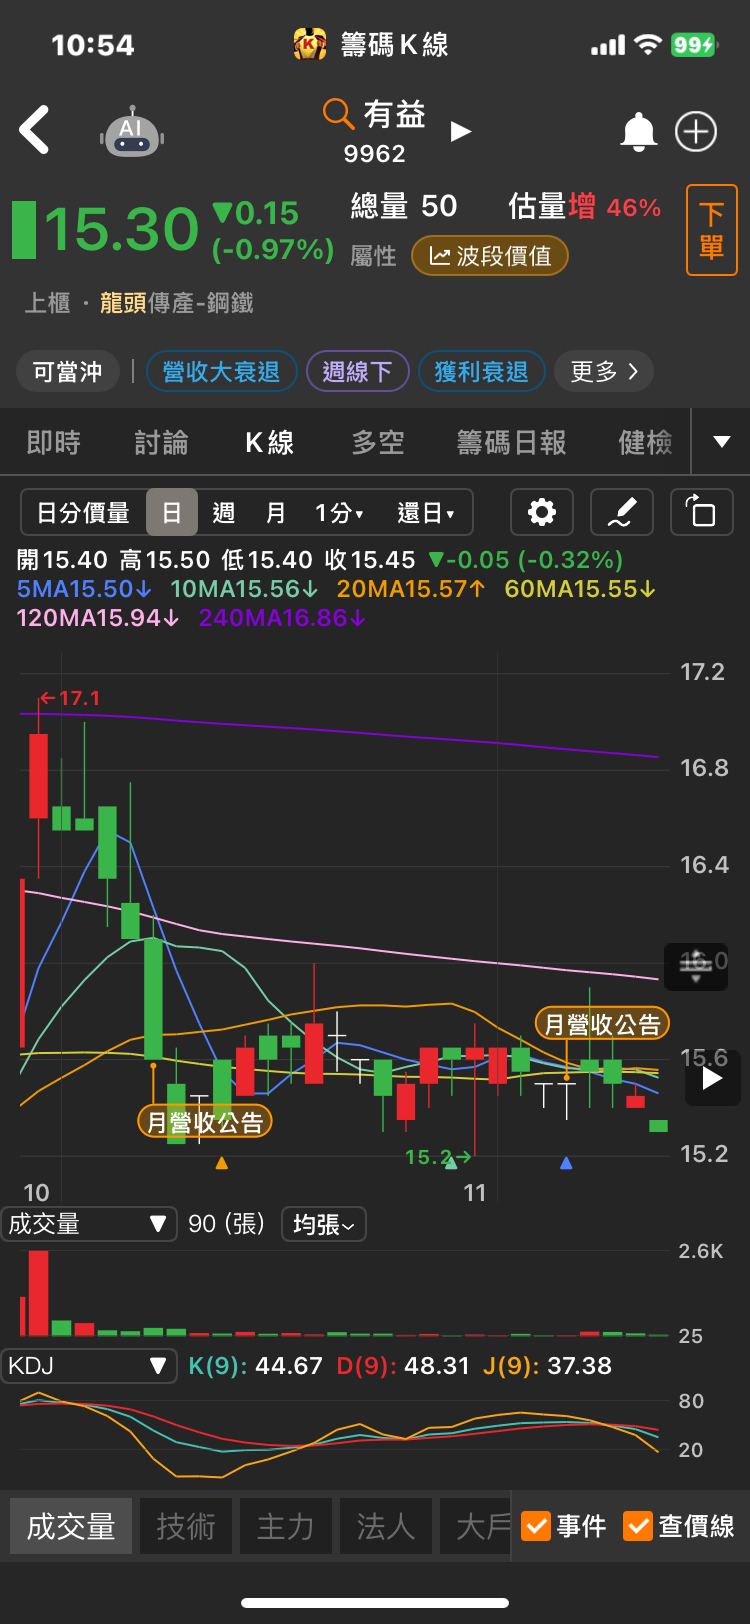Tap the left 月營收公告 event label
The image size is (750, 1624).
[x=205, y=1122]
